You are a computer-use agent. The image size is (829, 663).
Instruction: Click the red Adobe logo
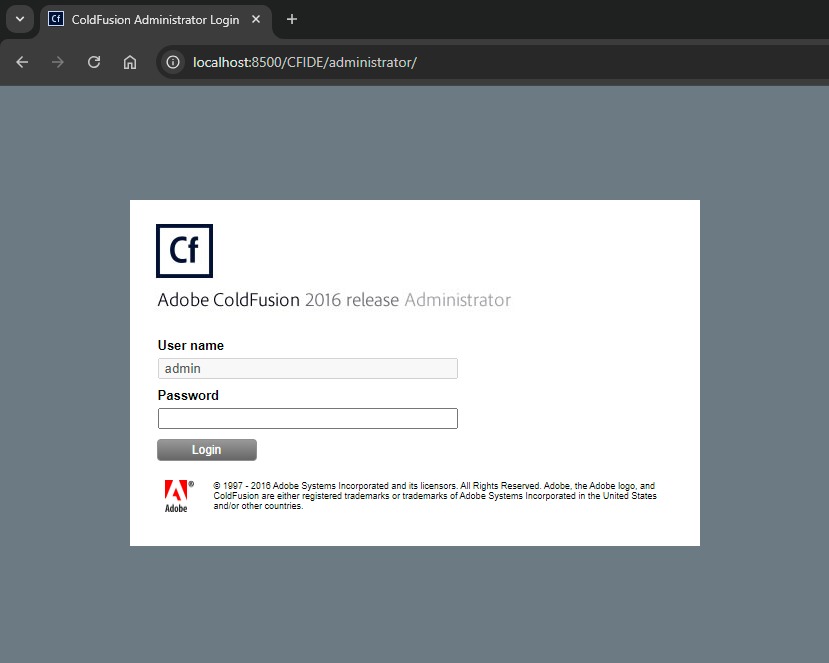pyautogui.click(x=177, y=496)
